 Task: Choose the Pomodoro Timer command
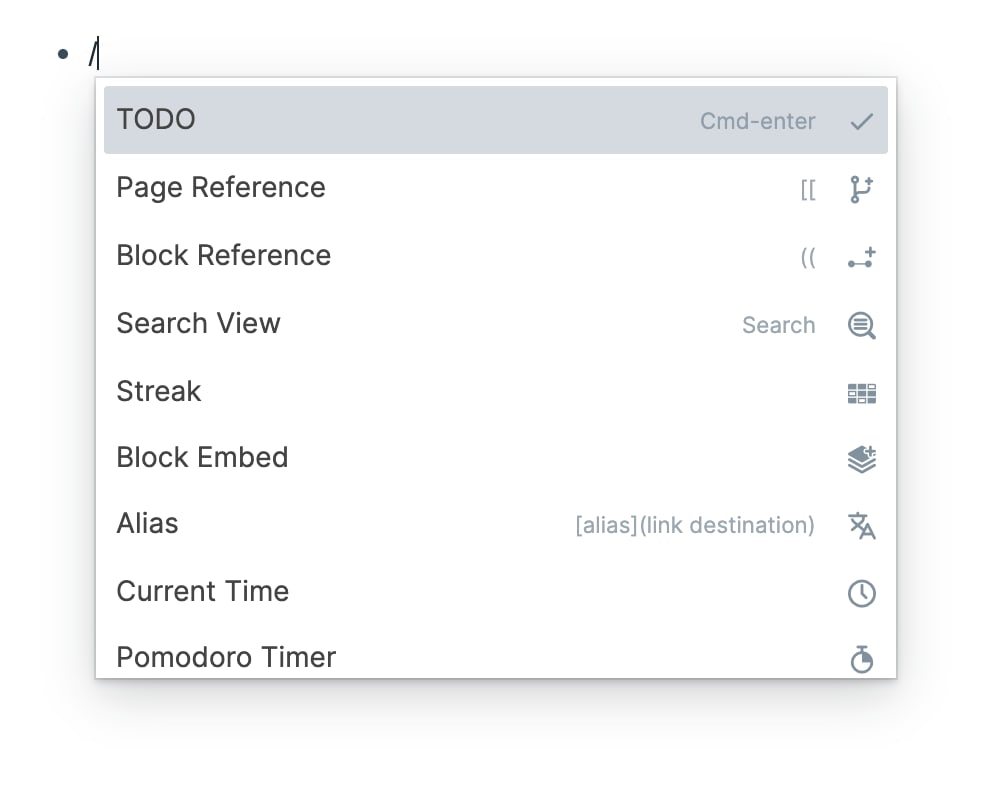tap(226, 657)
